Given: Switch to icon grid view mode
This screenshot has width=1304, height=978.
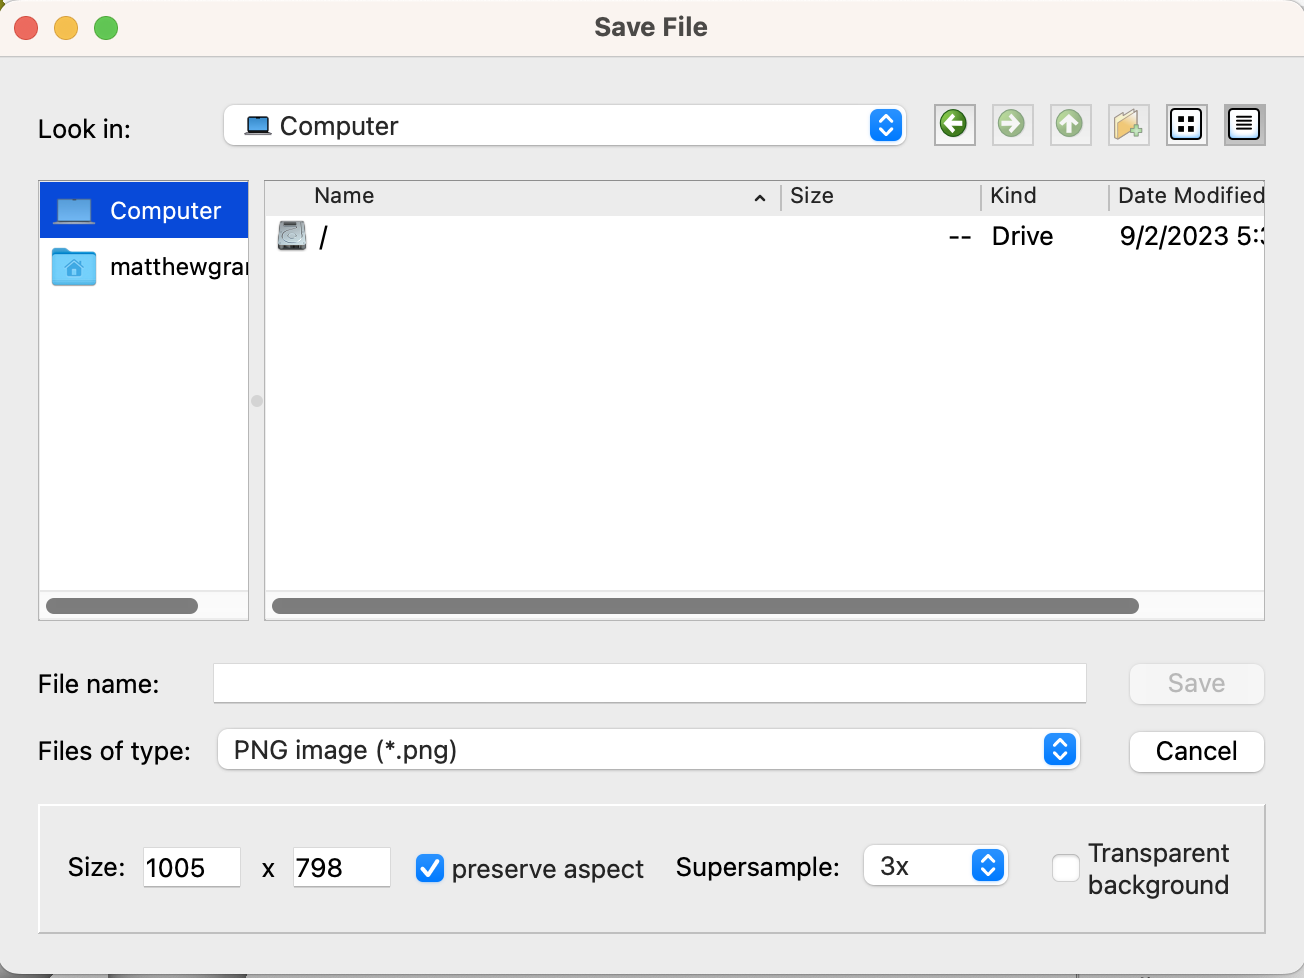Looking at the screenshot, I should coord(1186,125).
